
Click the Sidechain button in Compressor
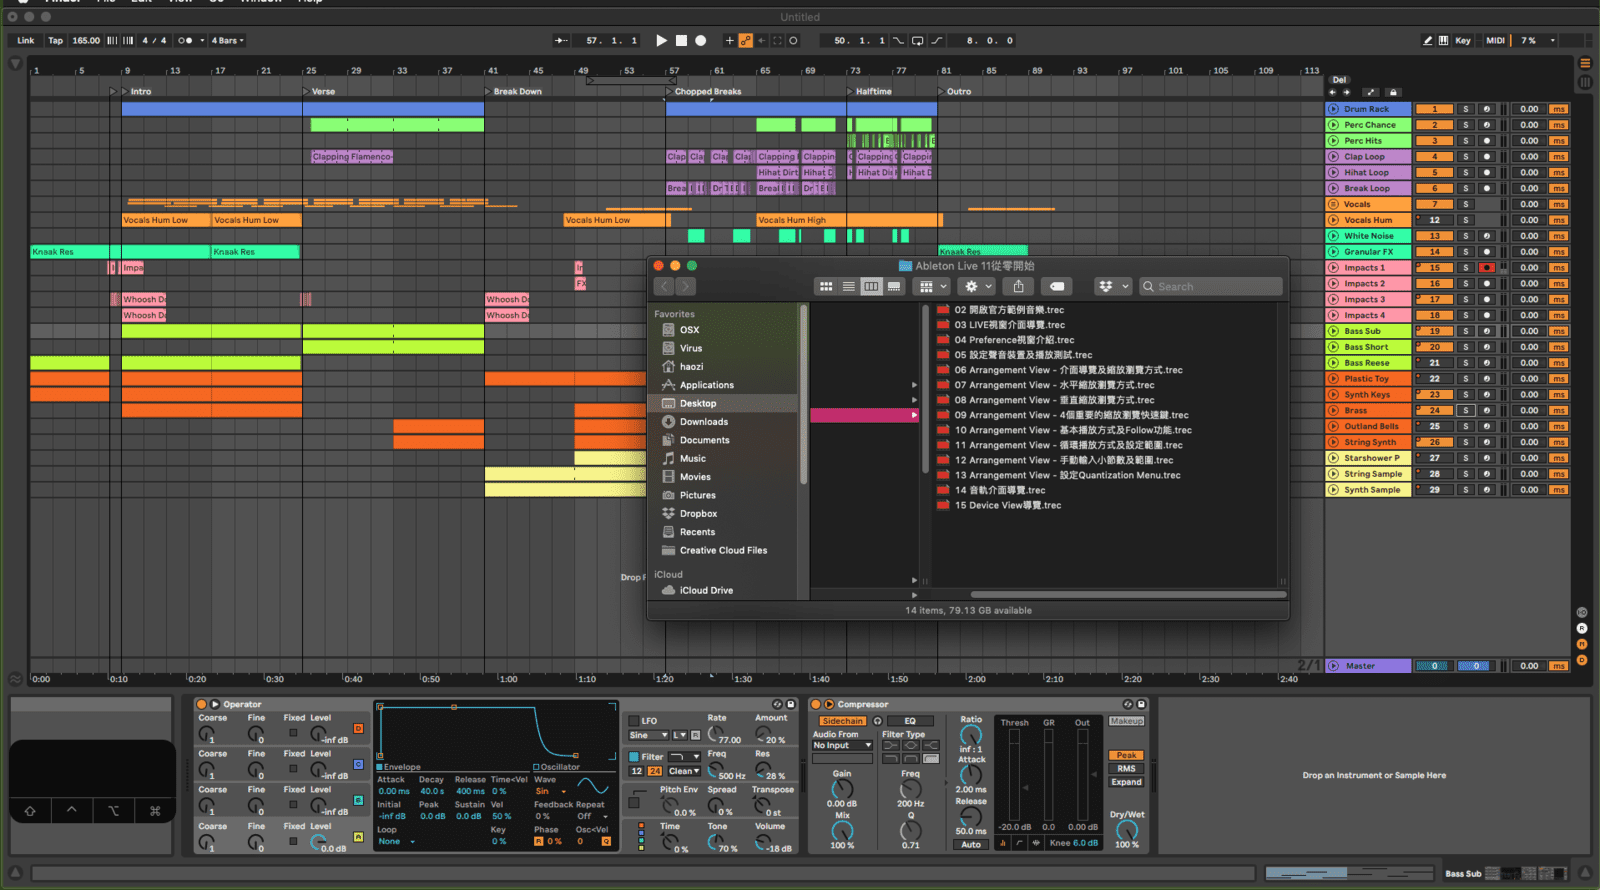click(x=842, y=721)
